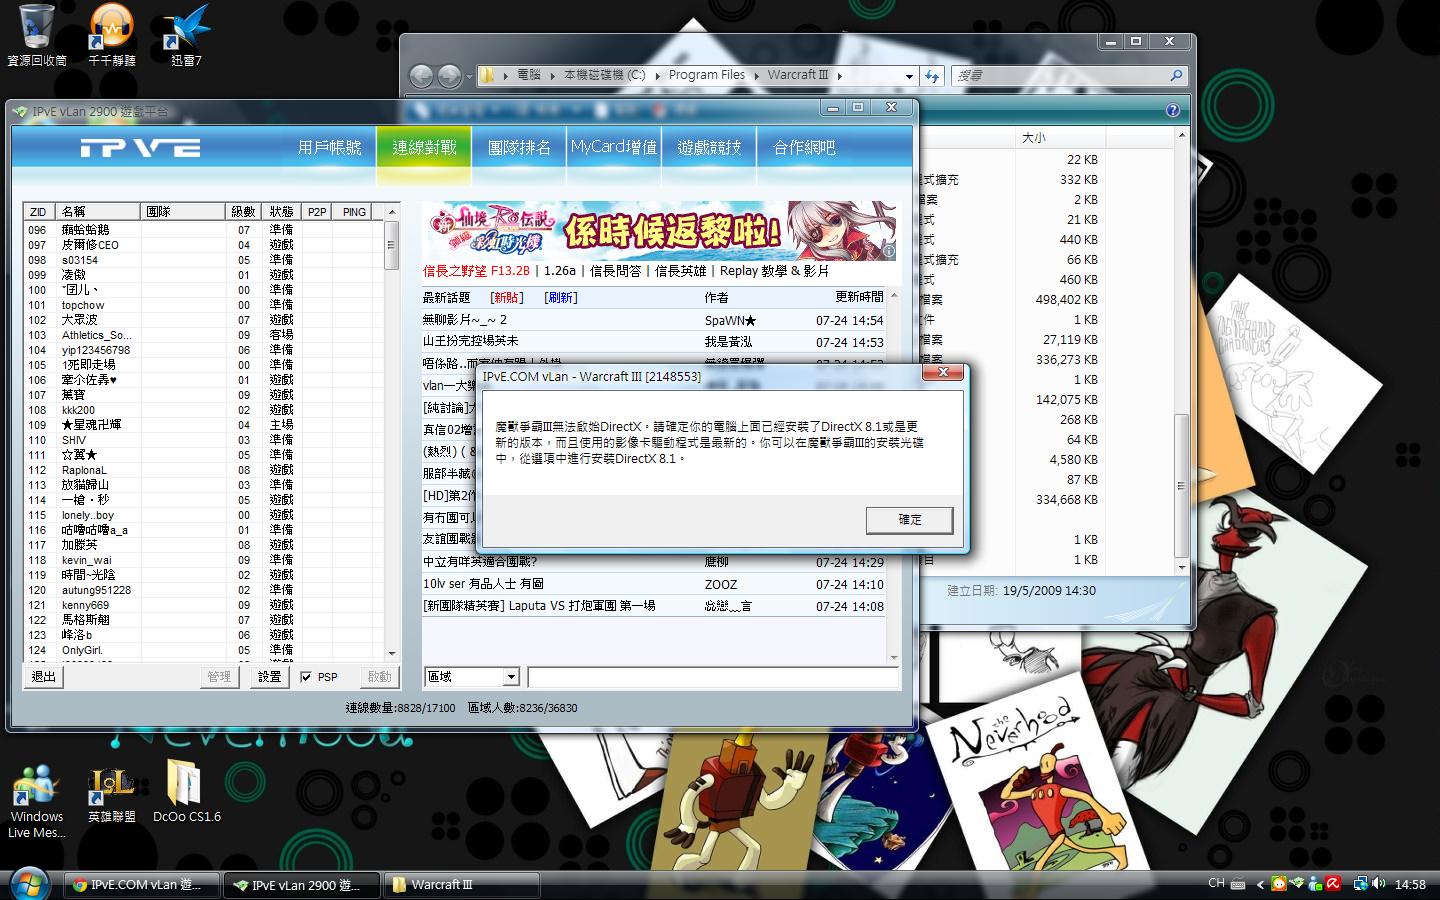
Task: Open the 用戶帳號 tab
Action: (329, 148)
